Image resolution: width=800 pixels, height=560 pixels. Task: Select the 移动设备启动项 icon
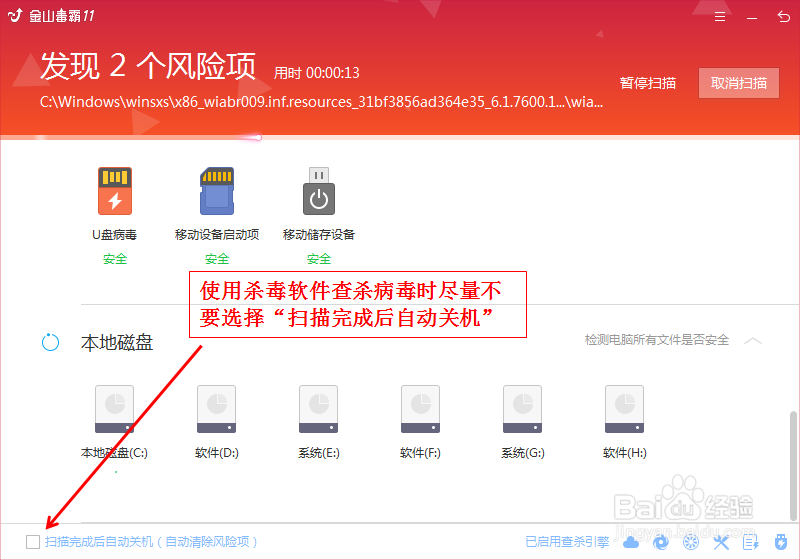(217, 191)
